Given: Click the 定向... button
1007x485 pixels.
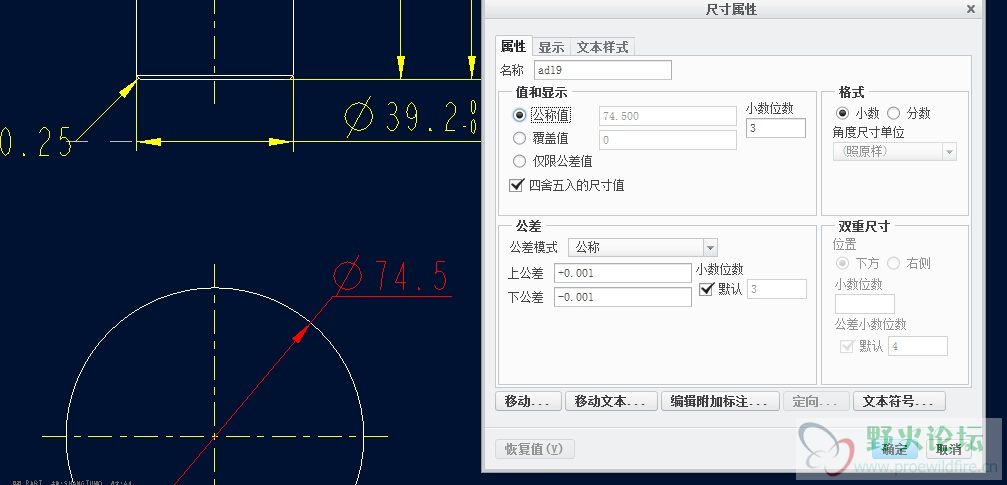Looking at the screenshot, I should click(816, 401).
